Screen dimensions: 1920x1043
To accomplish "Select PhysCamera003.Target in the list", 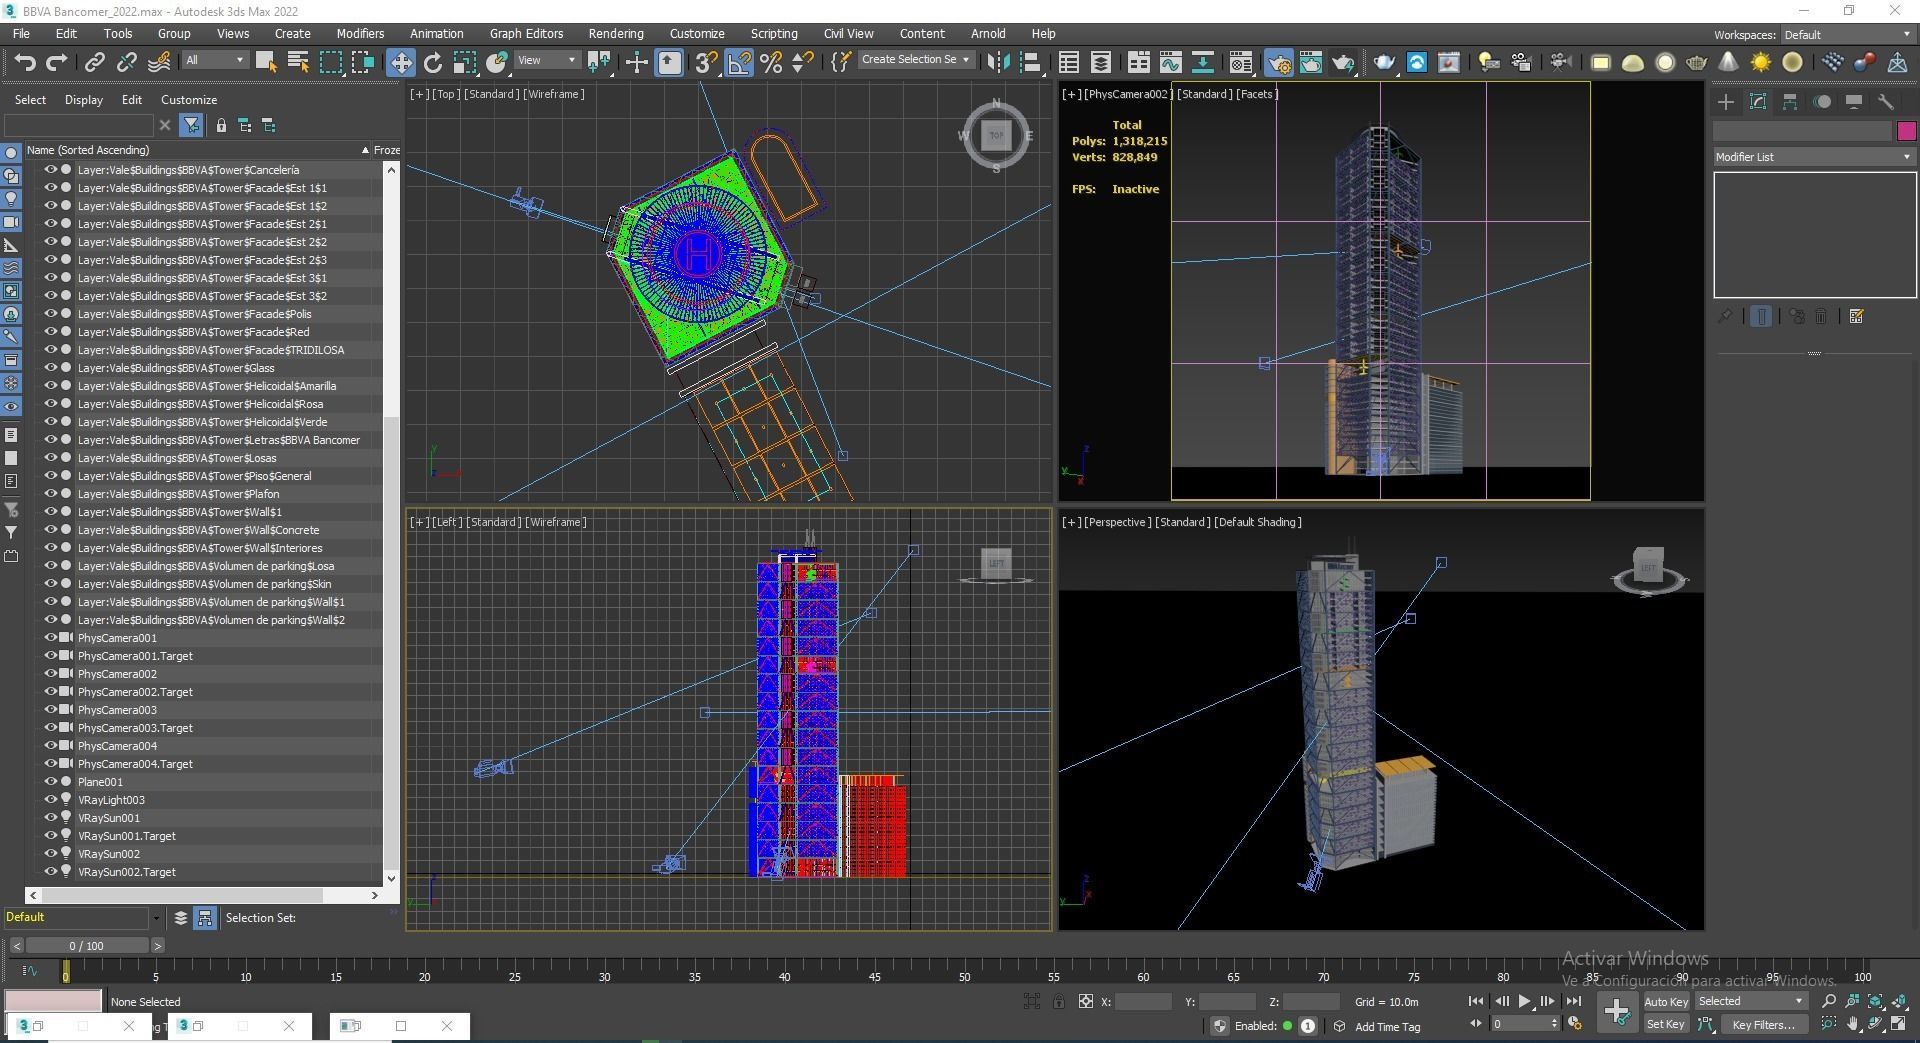I will click(x=135, y=728).
